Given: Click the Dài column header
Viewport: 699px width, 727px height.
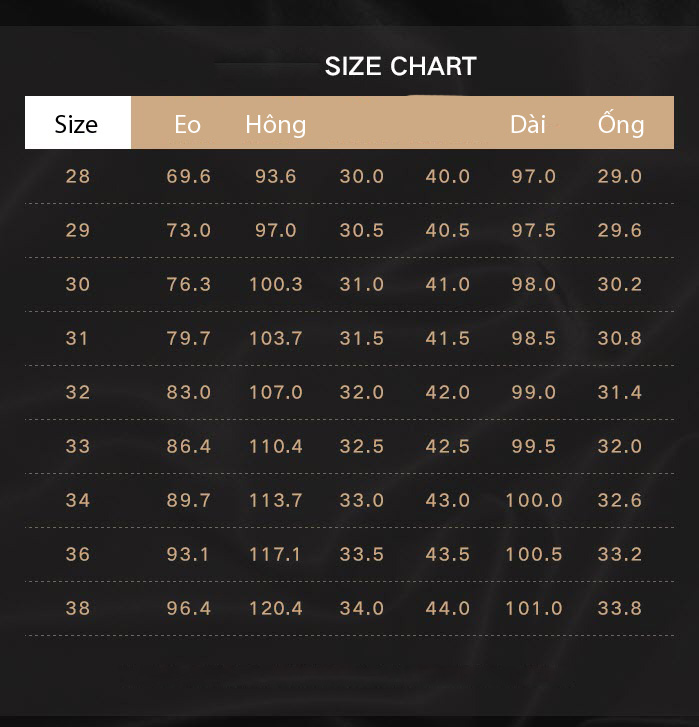Looking at the screenshot, I should coord(527,124).
